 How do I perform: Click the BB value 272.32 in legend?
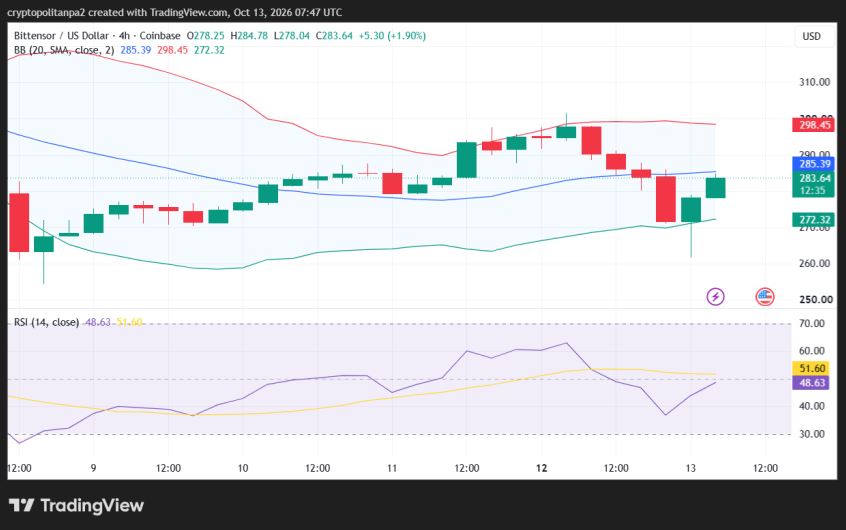tap(209, 50)
